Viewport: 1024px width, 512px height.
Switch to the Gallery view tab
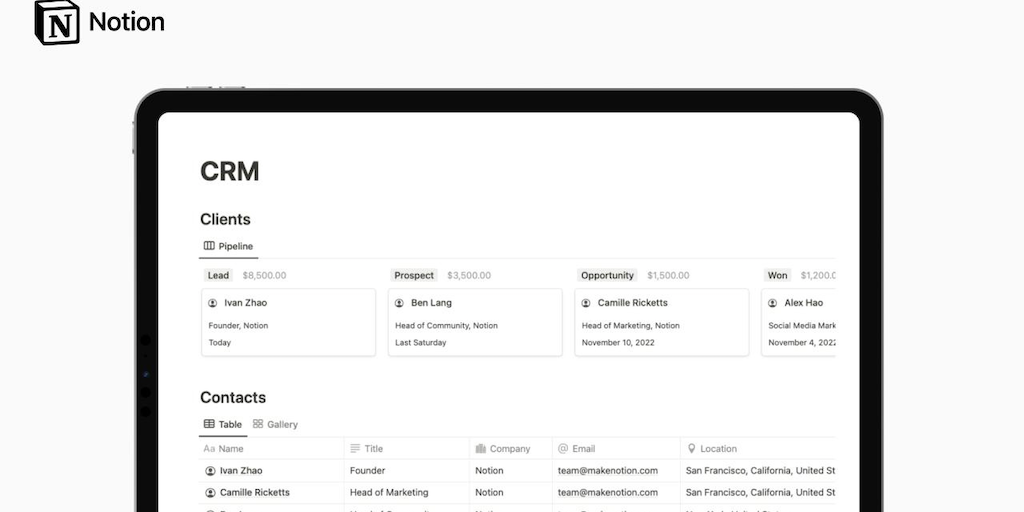[275, 424]
